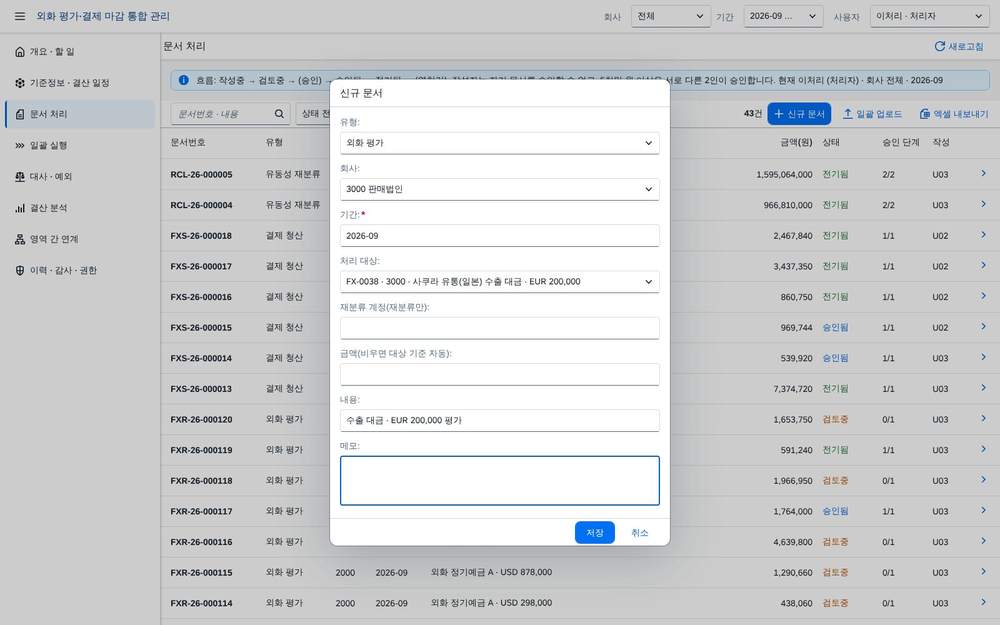Open row FXS-26-000016 detail chevron
This screenshot has height=625, width=1000.
point(983,296)
